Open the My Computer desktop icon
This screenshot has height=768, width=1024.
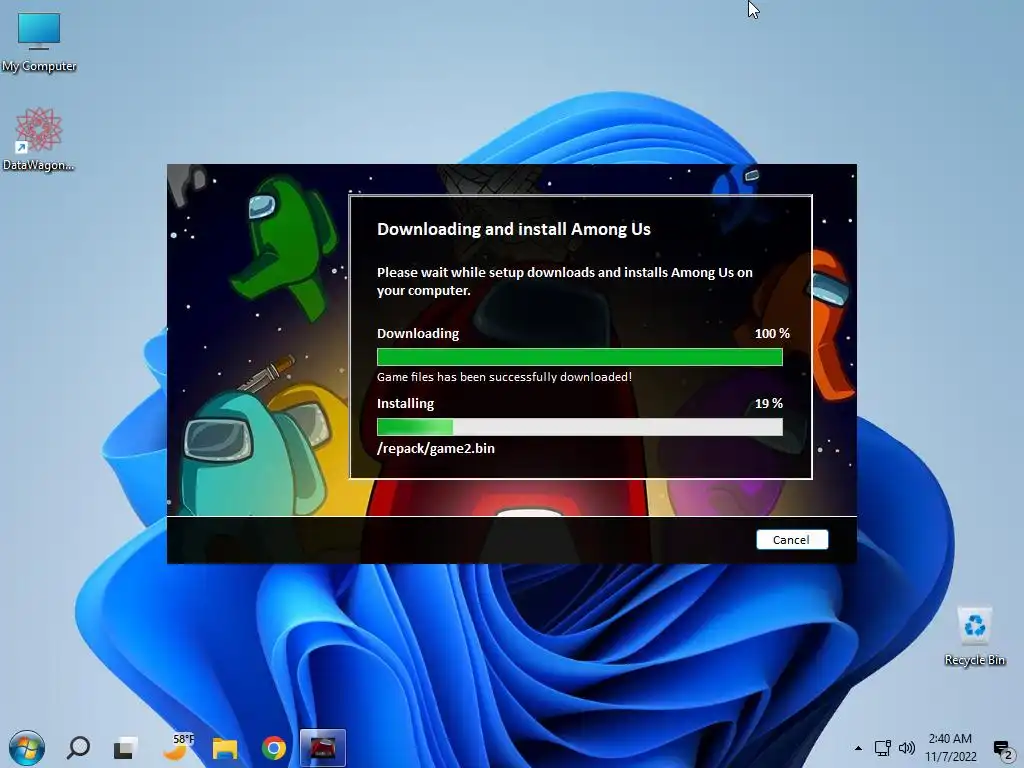click(x=39, y=40)
